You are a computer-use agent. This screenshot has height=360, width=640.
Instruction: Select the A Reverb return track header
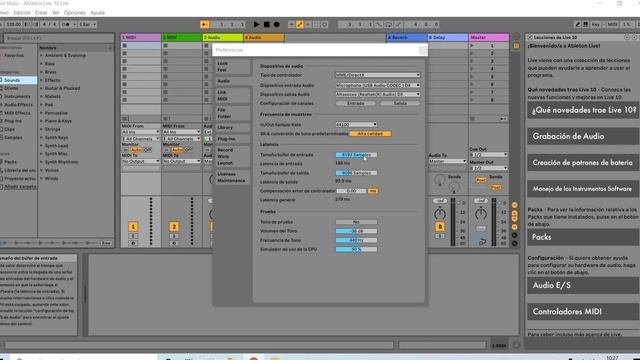pos(407,38)
